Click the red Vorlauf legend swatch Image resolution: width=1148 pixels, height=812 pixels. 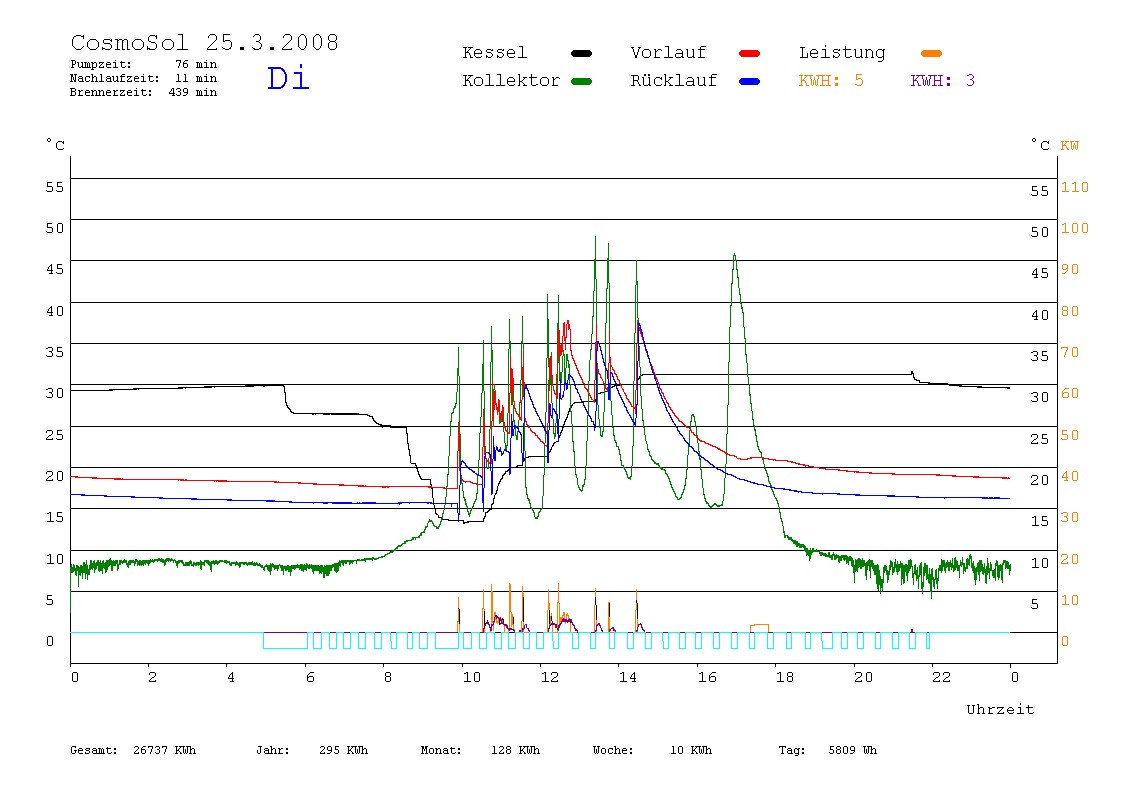750,53
